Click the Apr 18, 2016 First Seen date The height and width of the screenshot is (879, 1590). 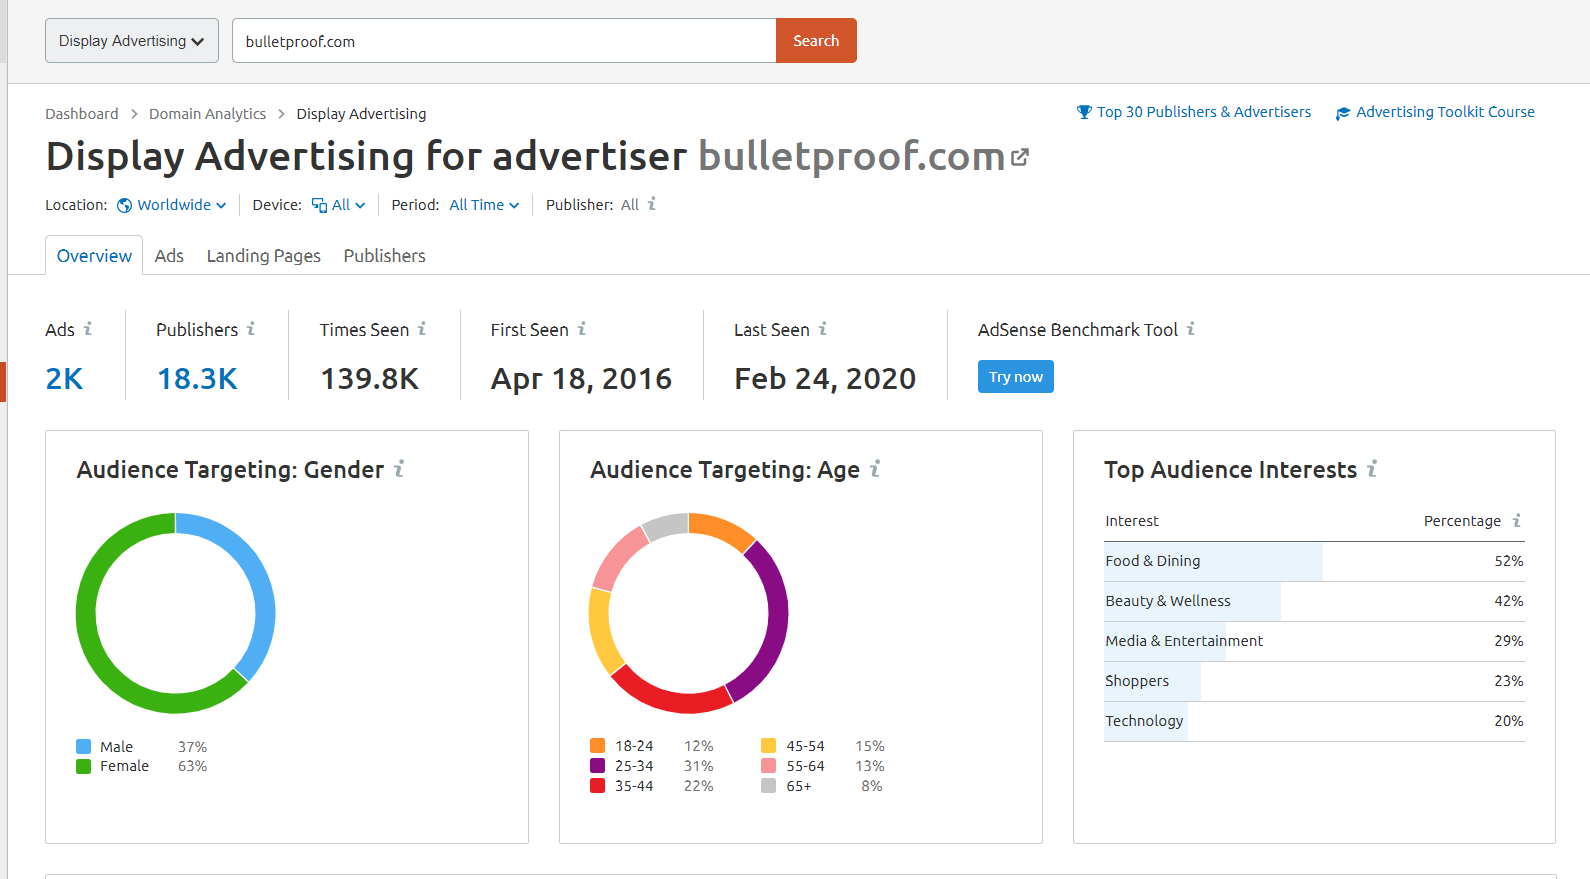[x=581, y=379]
